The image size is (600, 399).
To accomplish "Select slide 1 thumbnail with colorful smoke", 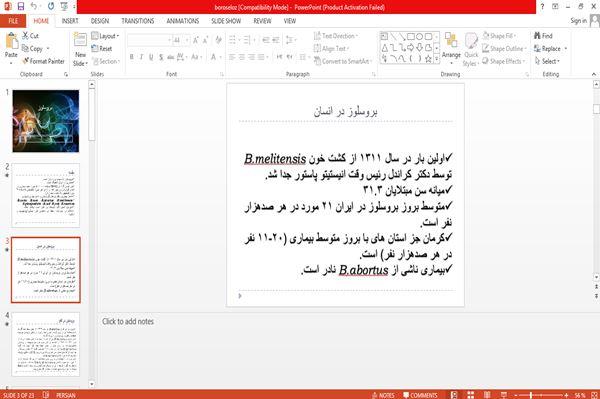I will [46, 121].
